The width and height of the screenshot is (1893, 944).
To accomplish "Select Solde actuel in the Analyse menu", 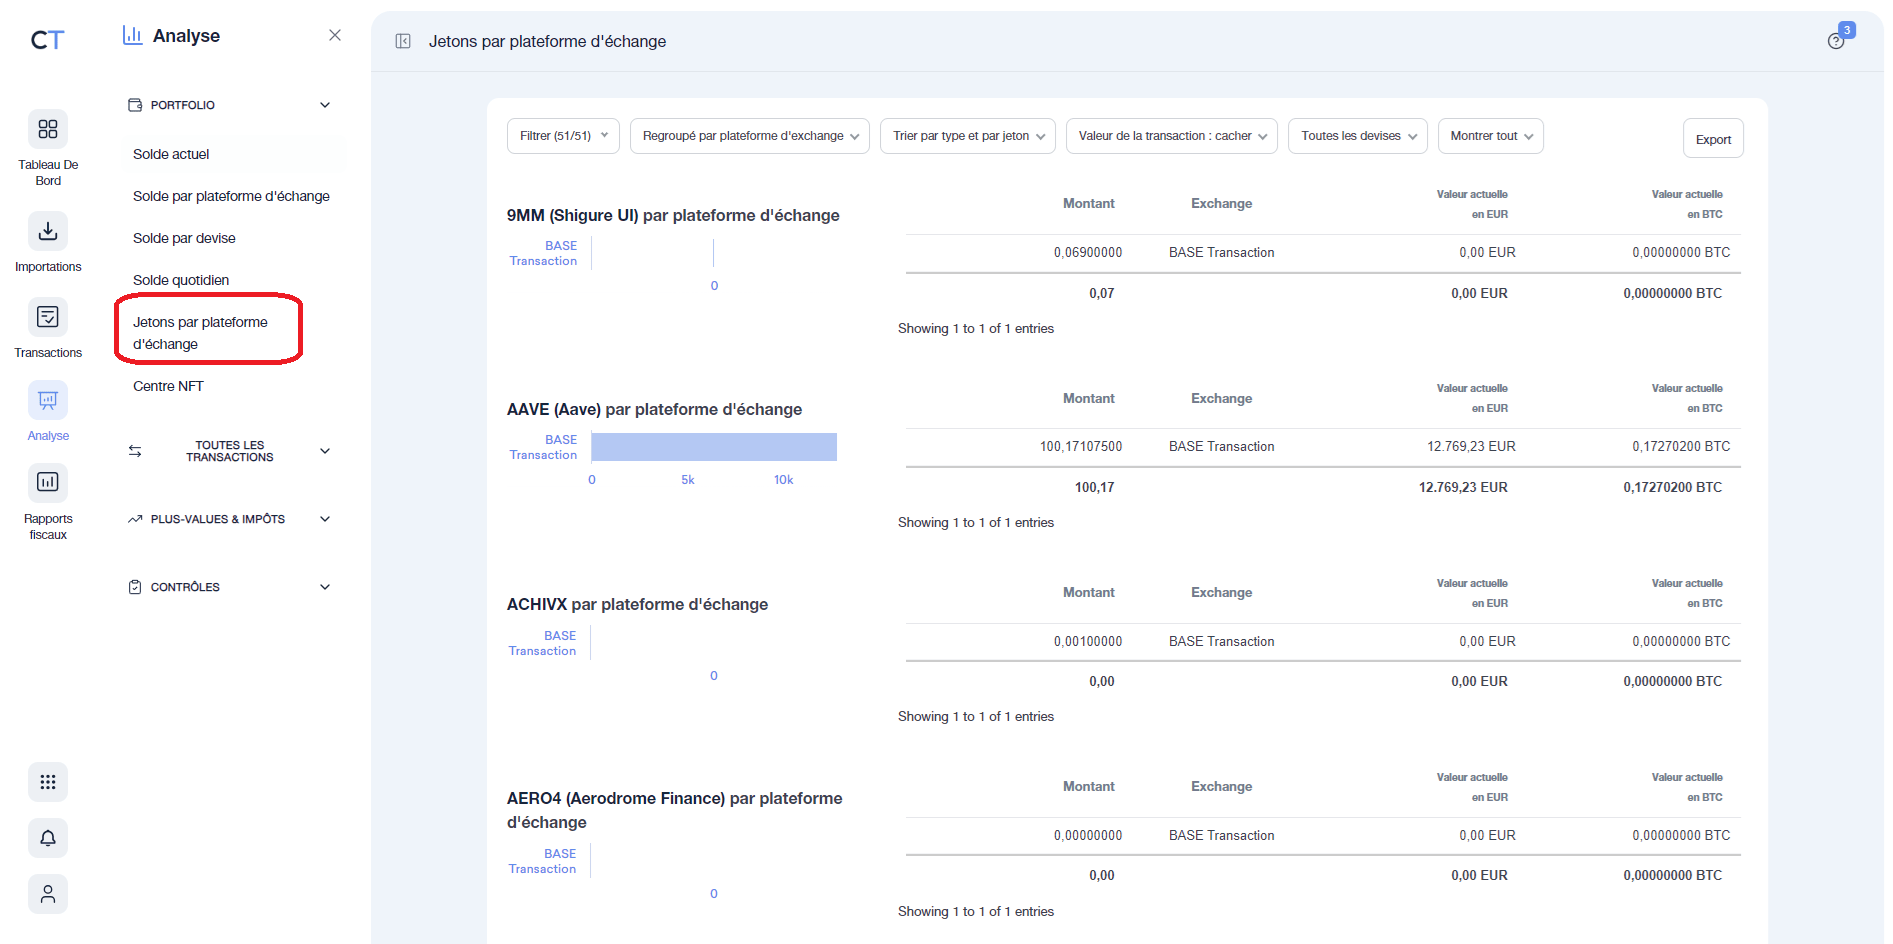I will (x=171, y=154).
